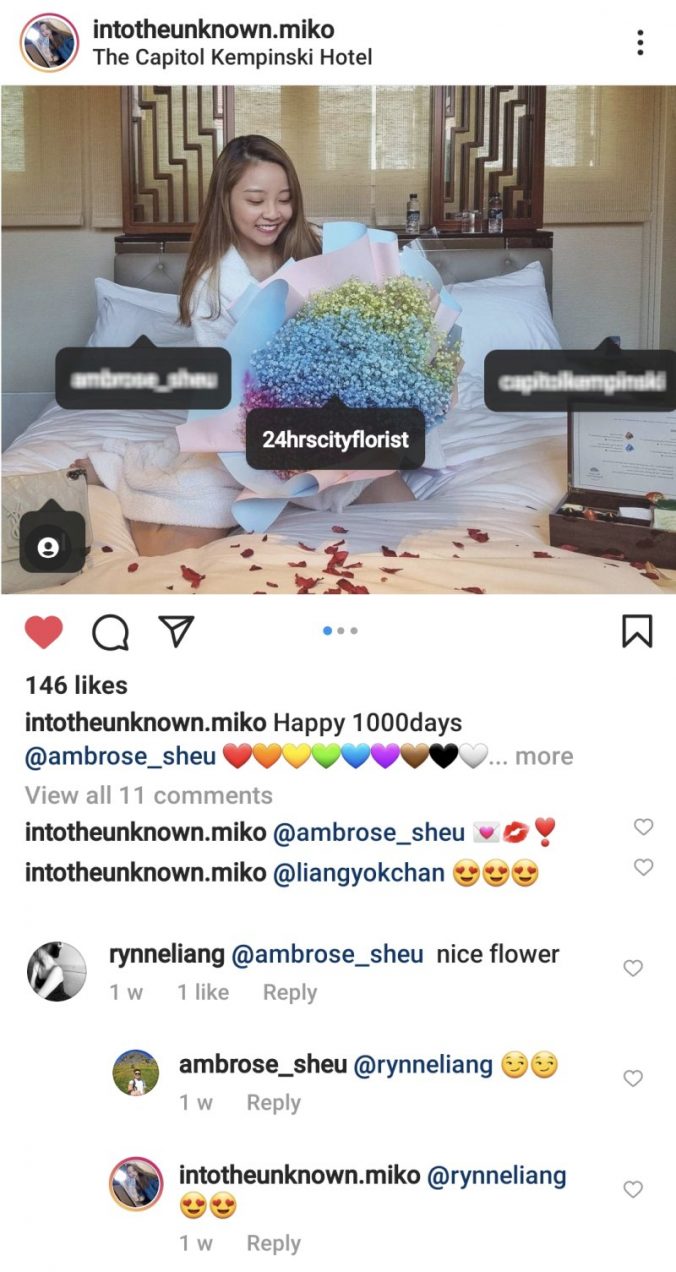Like ambrose_sheu's reply comment
This screenshot has height=1272, width=676.
coord(632,1078)
